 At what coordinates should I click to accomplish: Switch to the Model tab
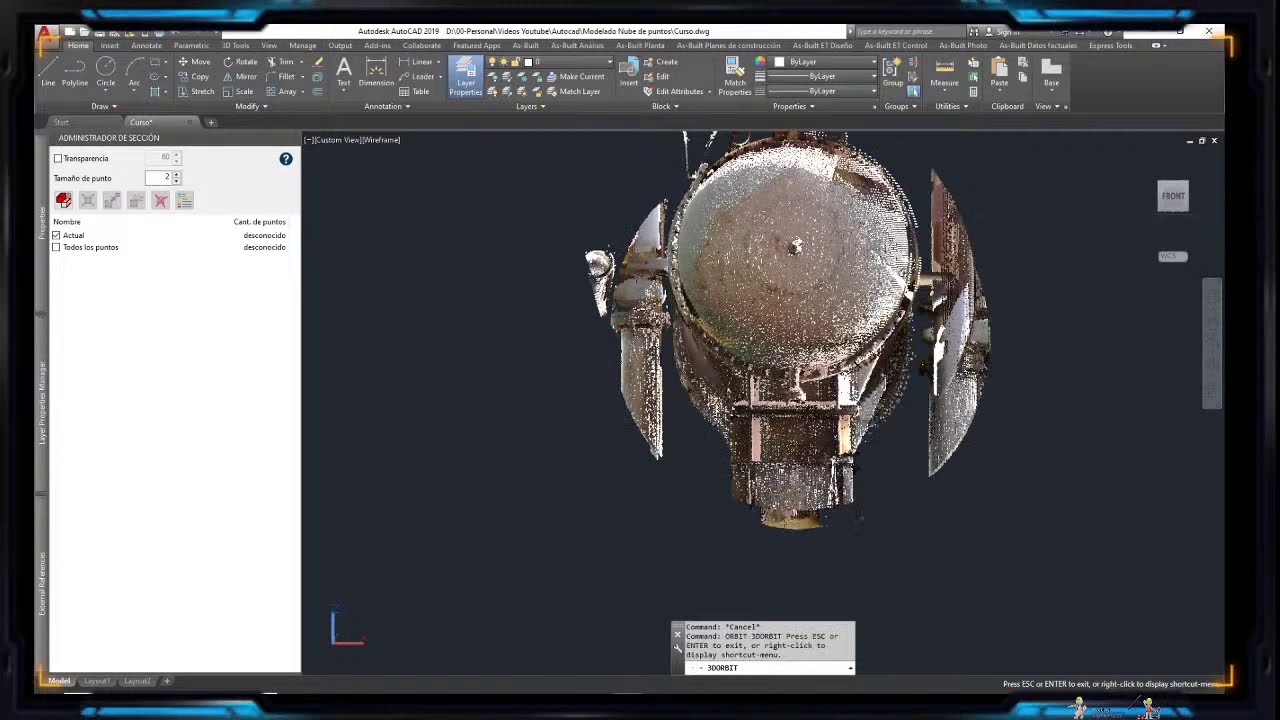pyautogui.click(x=59, y=681)
